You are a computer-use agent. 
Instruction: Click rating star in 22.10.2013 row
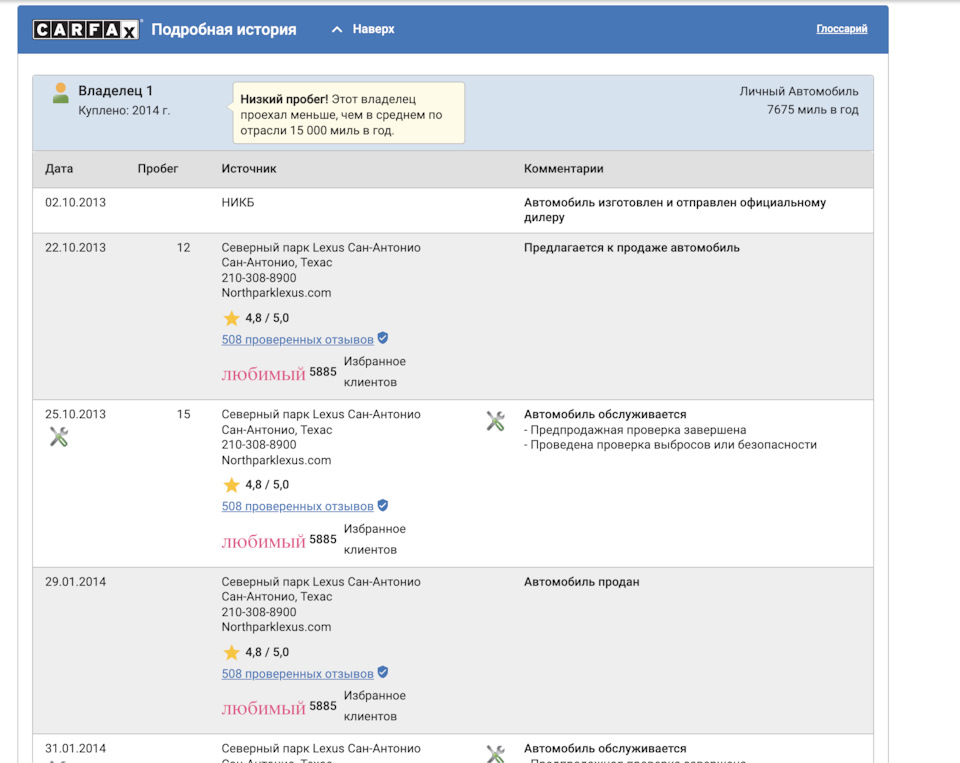(231, 318)
